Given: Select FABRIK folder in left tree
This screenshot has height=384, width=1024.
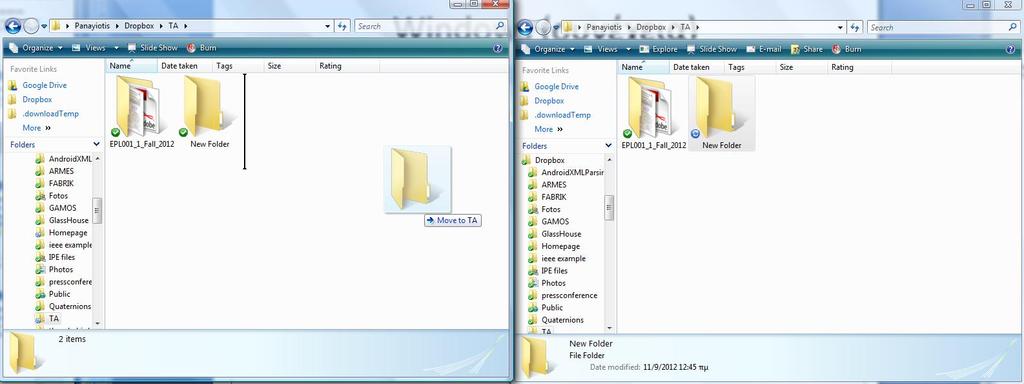Looking at the screenshot, I should pyautogui.click(x=61, y=184).
